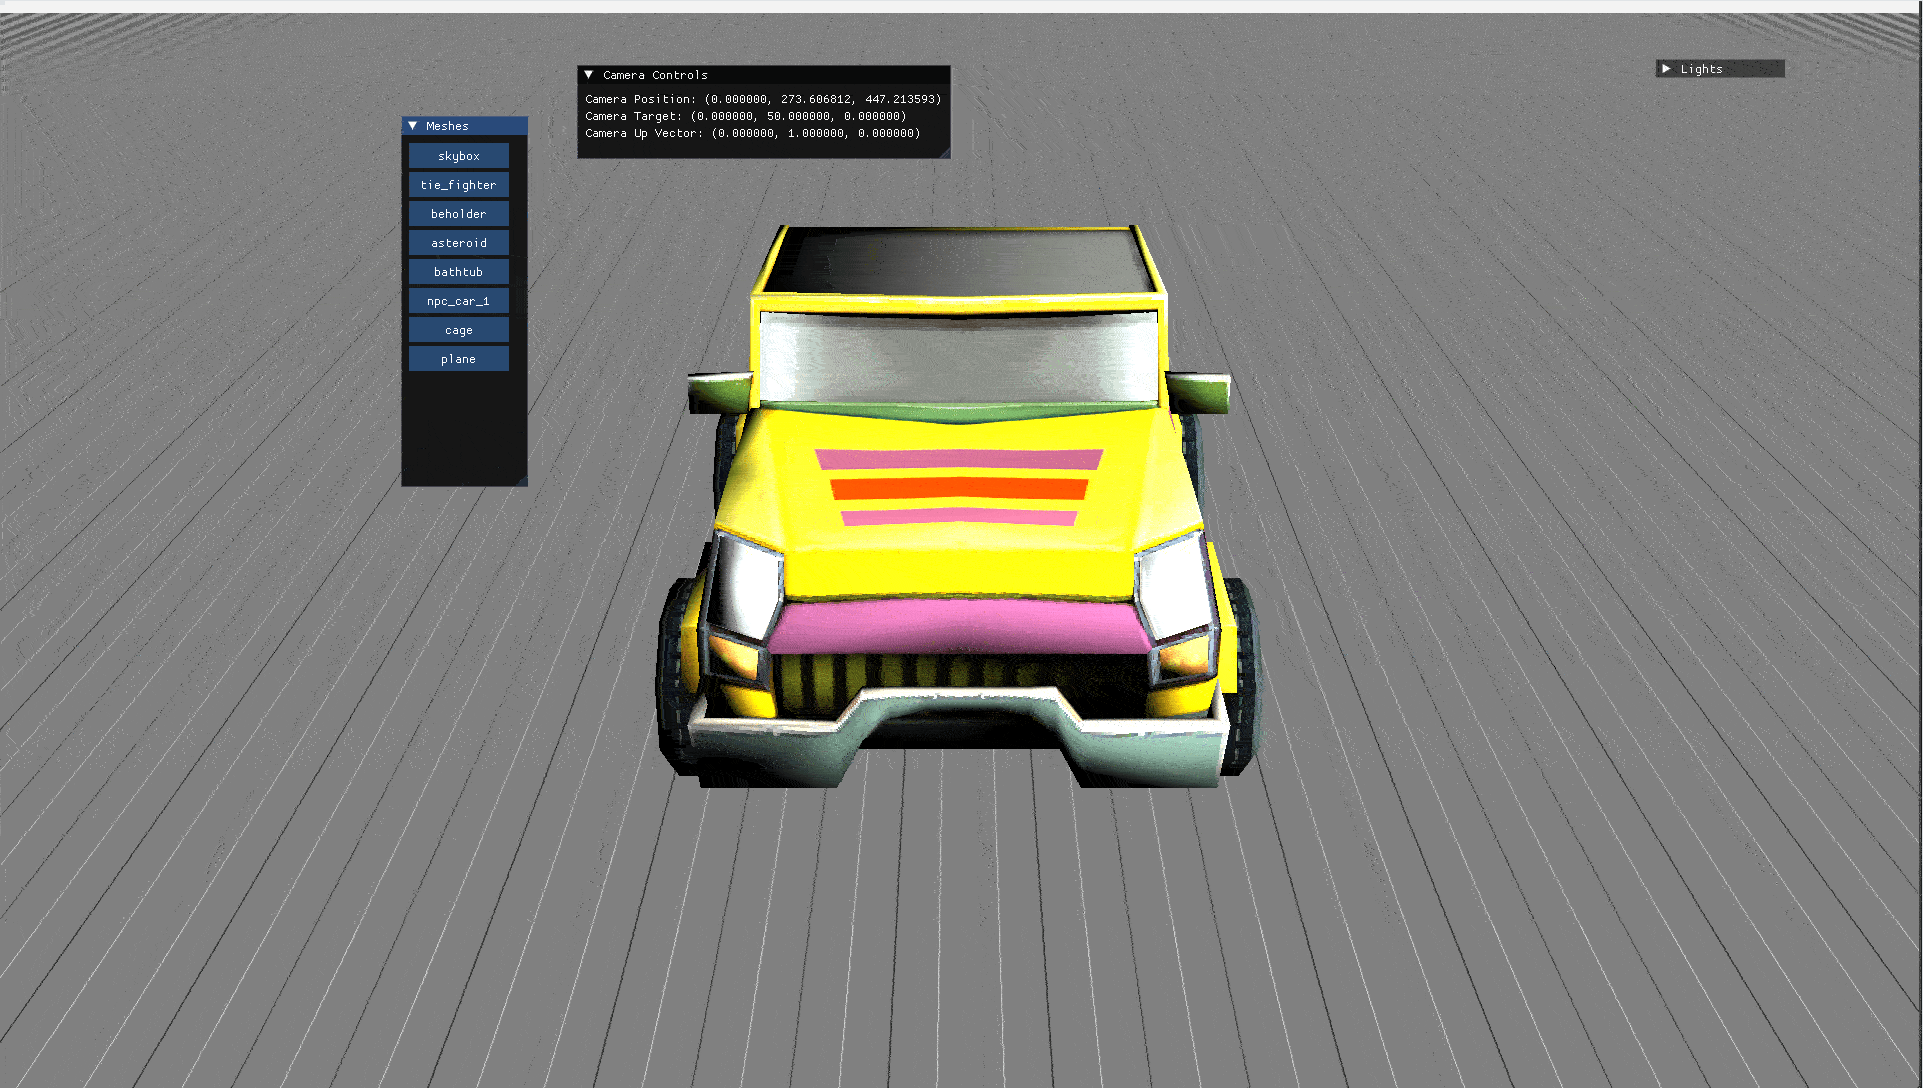Image resolution: width=1923 pixels, height=1088 pixels.
Task: Pick the asteroid mesh button
Action: [x=458, y=243]
